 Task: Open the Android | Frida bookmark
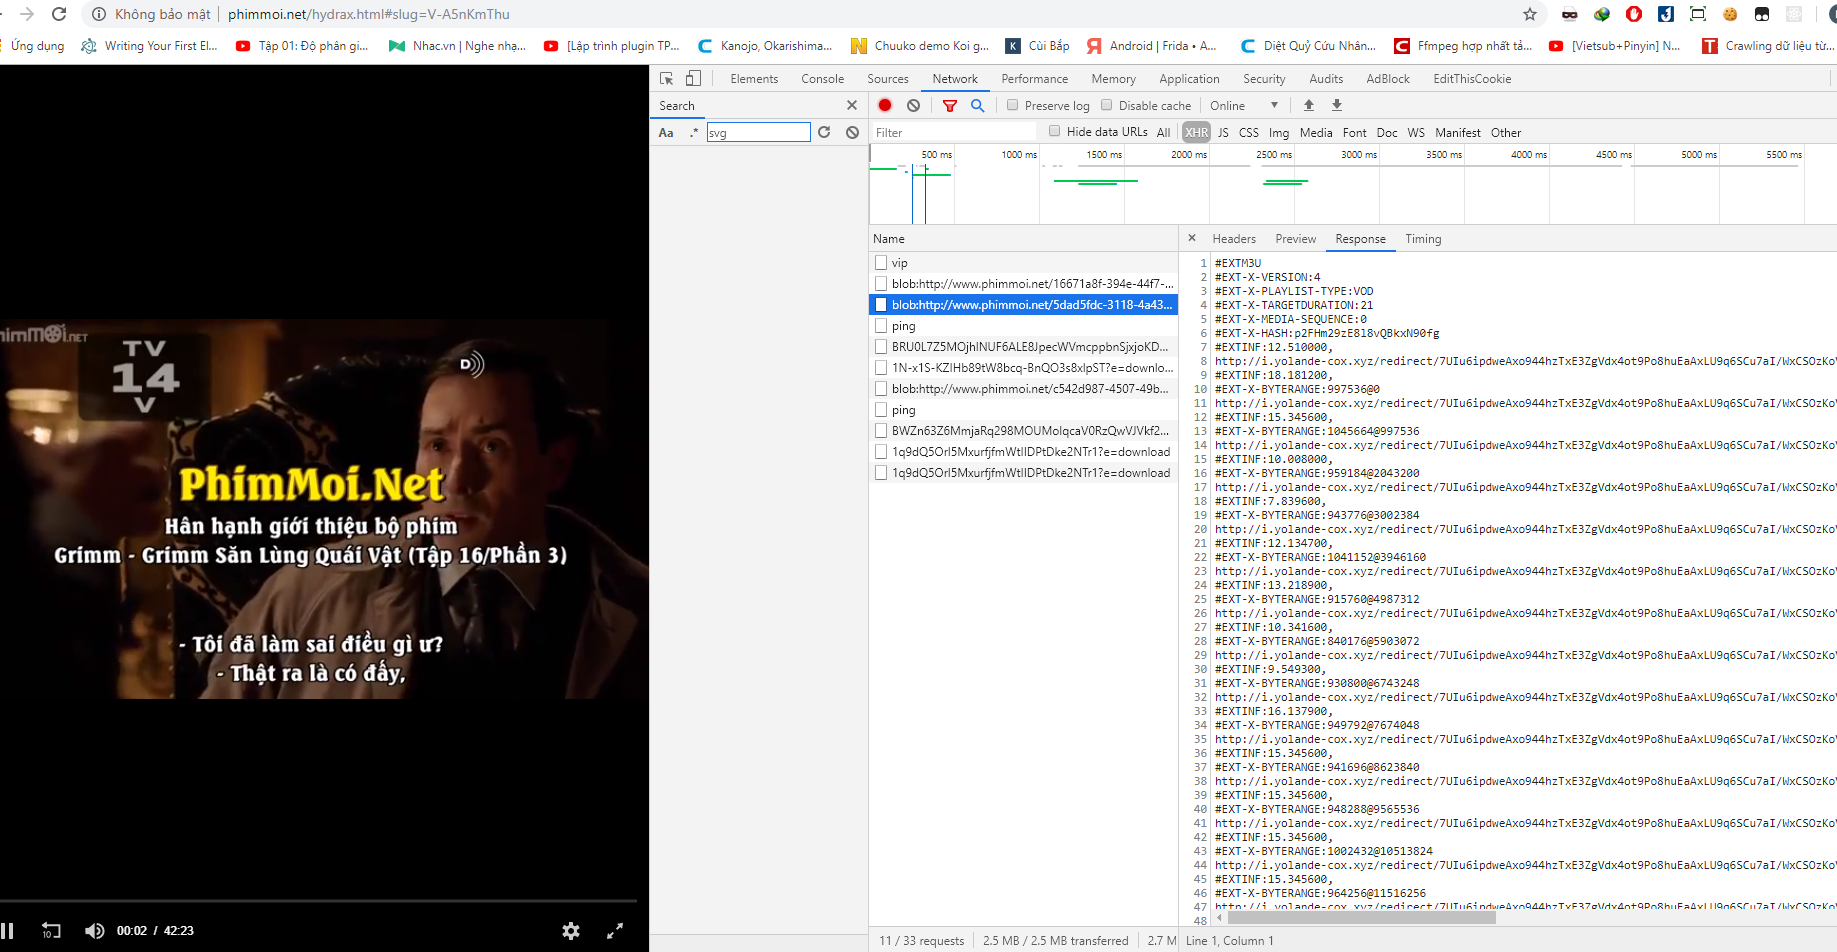1152,45
